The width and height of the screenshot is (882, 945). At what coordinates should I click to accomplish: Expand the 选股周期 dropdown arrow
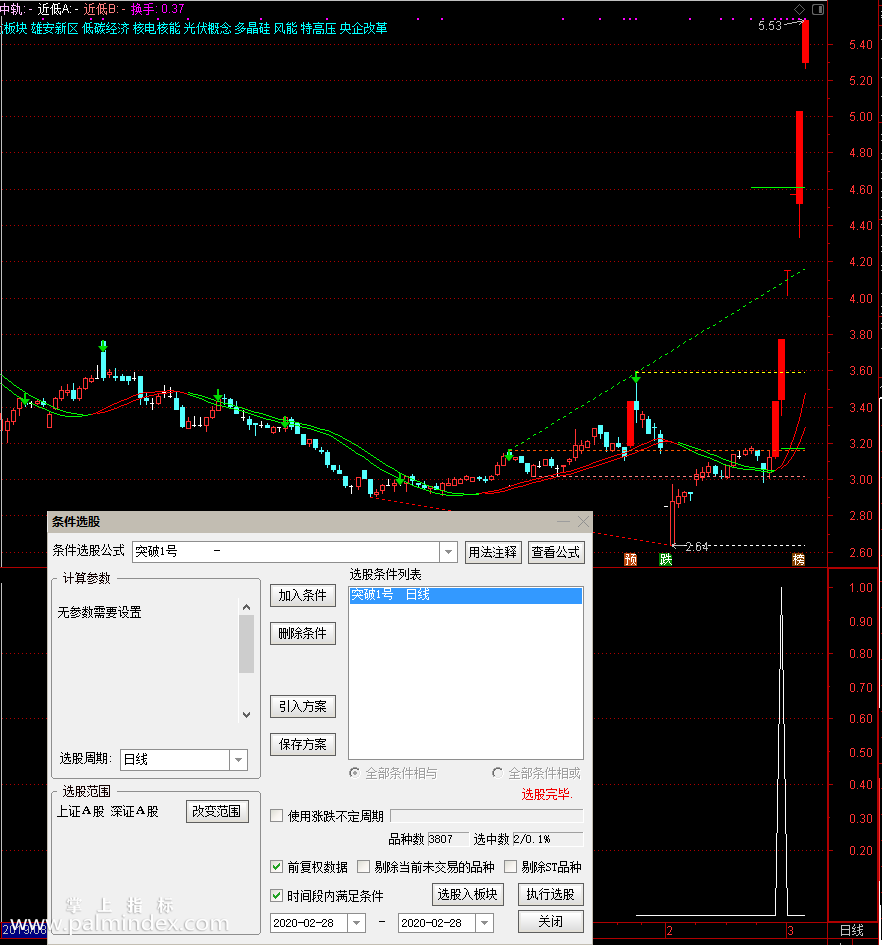(239, 759)
